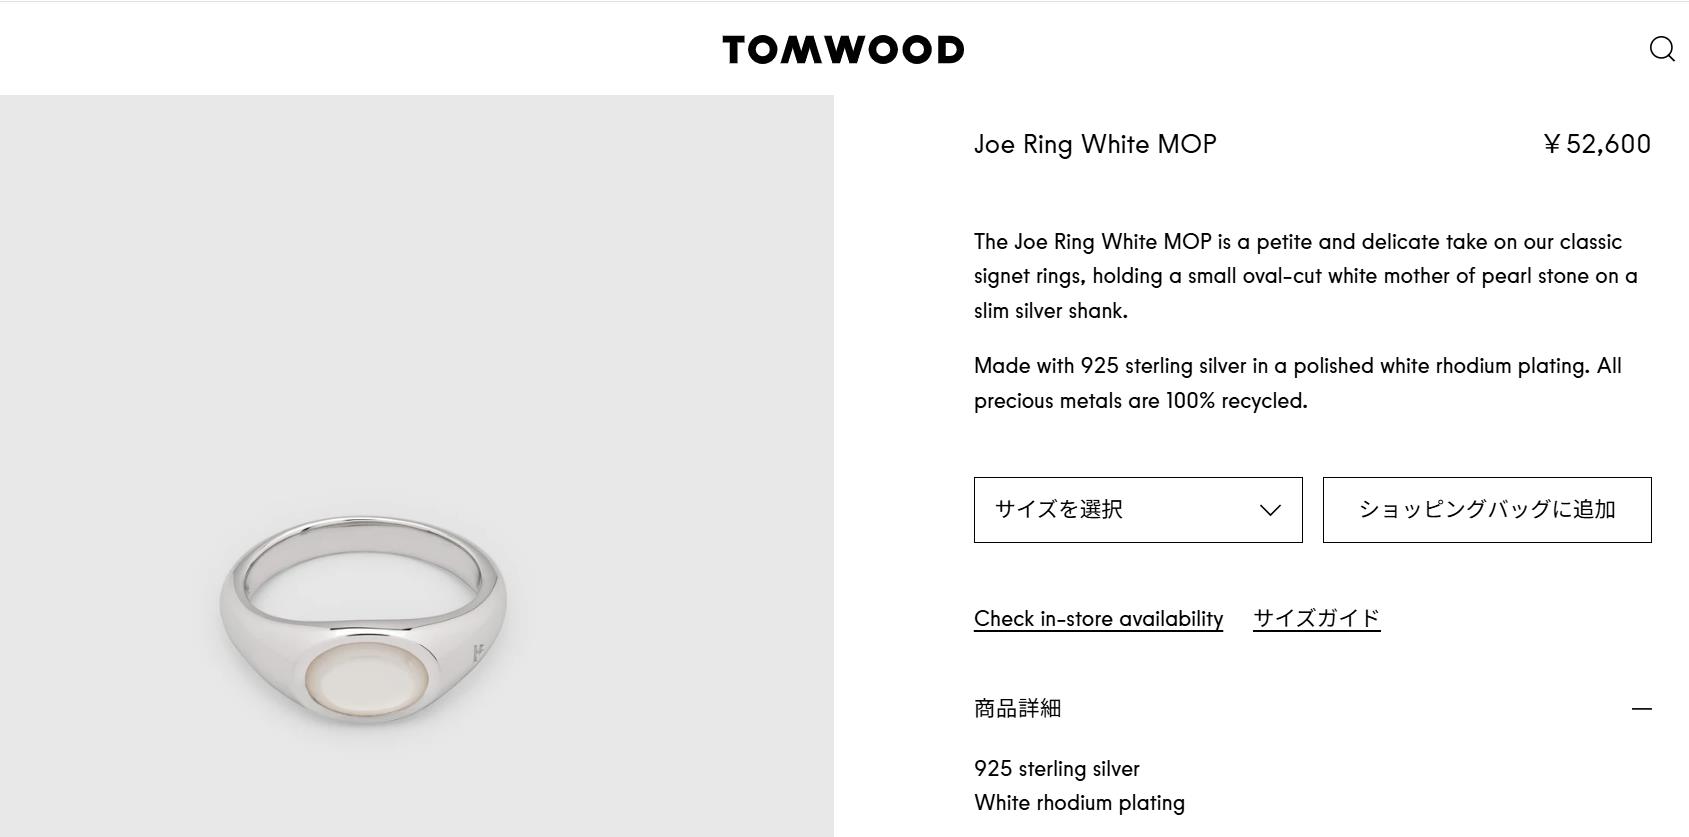
Task: Click the paragraph about recycled precious metals
Action: [x=1297, y=383]
